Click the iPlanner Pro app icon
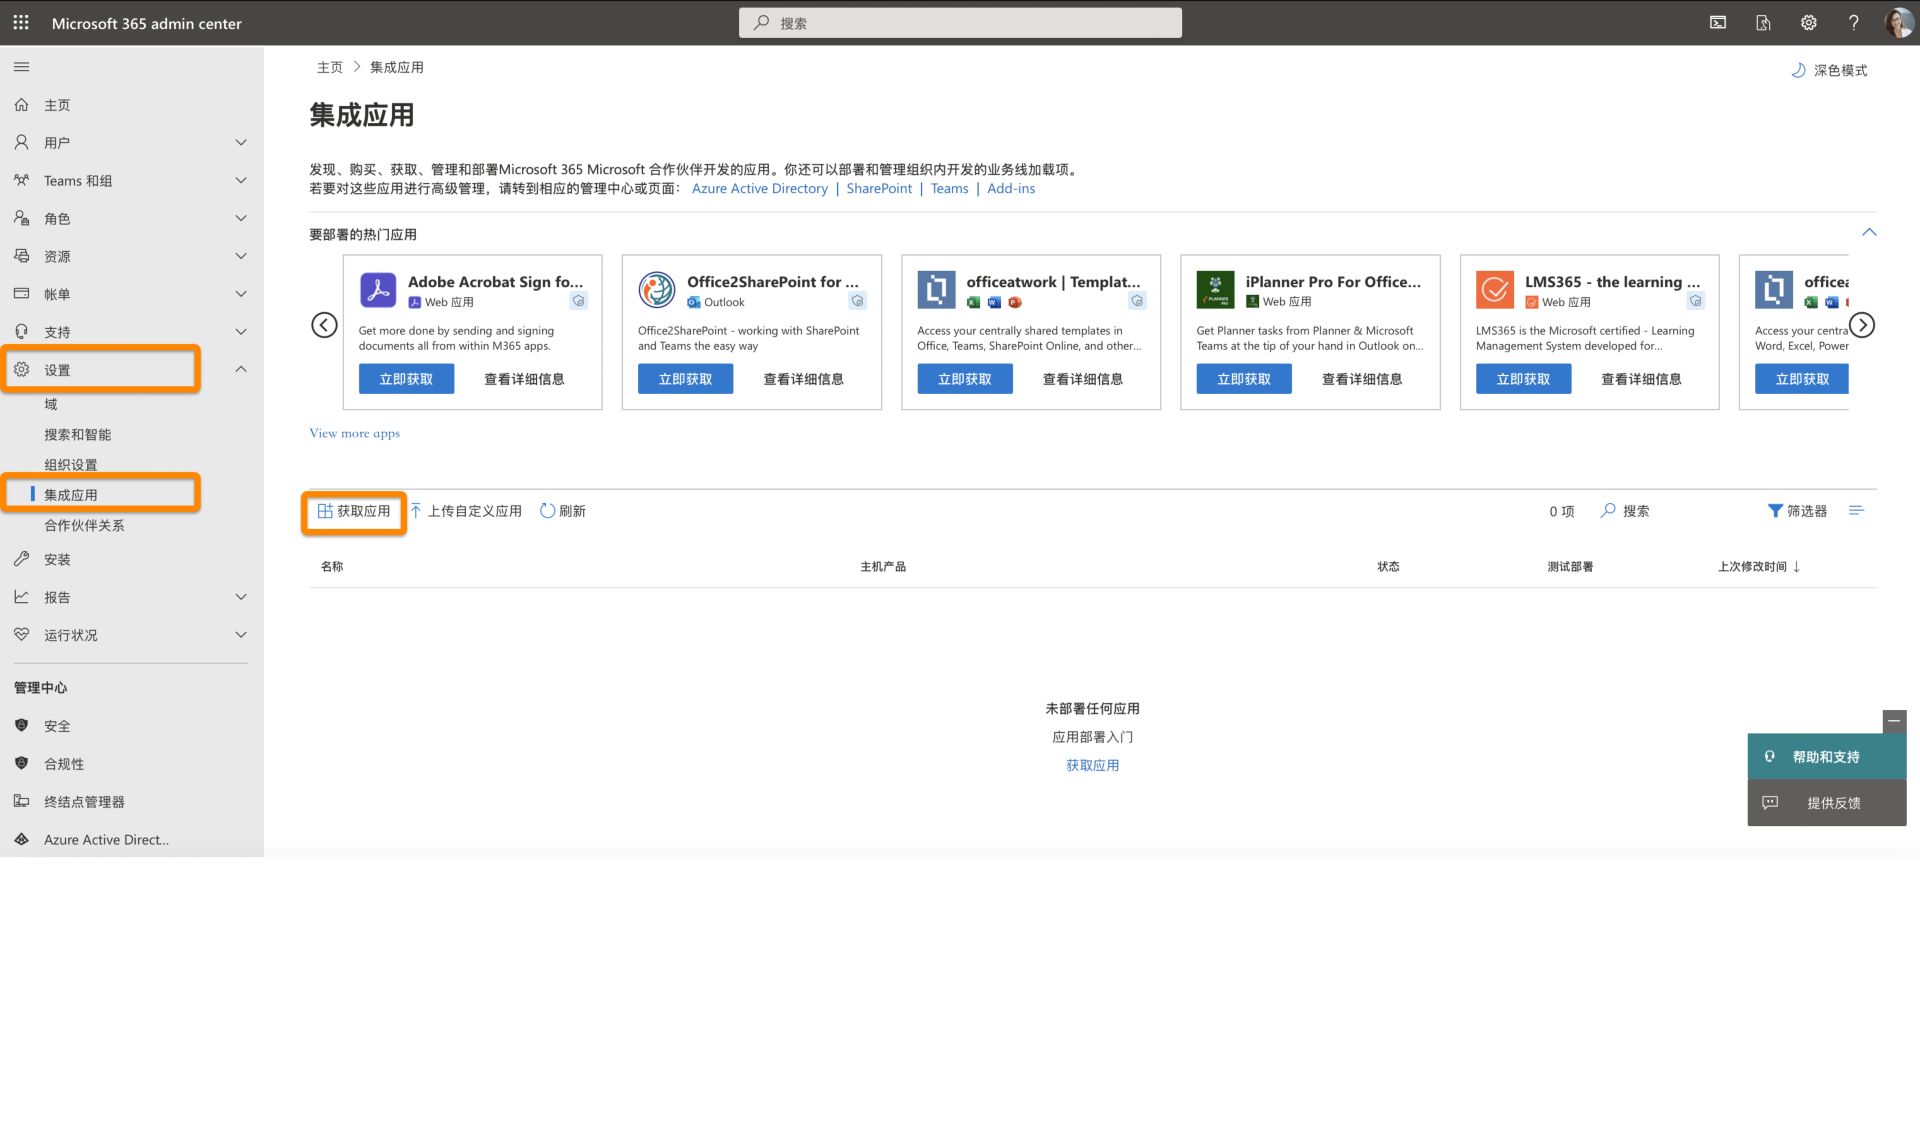Screen dimensions: 1920x1124 click(1215, 290)
